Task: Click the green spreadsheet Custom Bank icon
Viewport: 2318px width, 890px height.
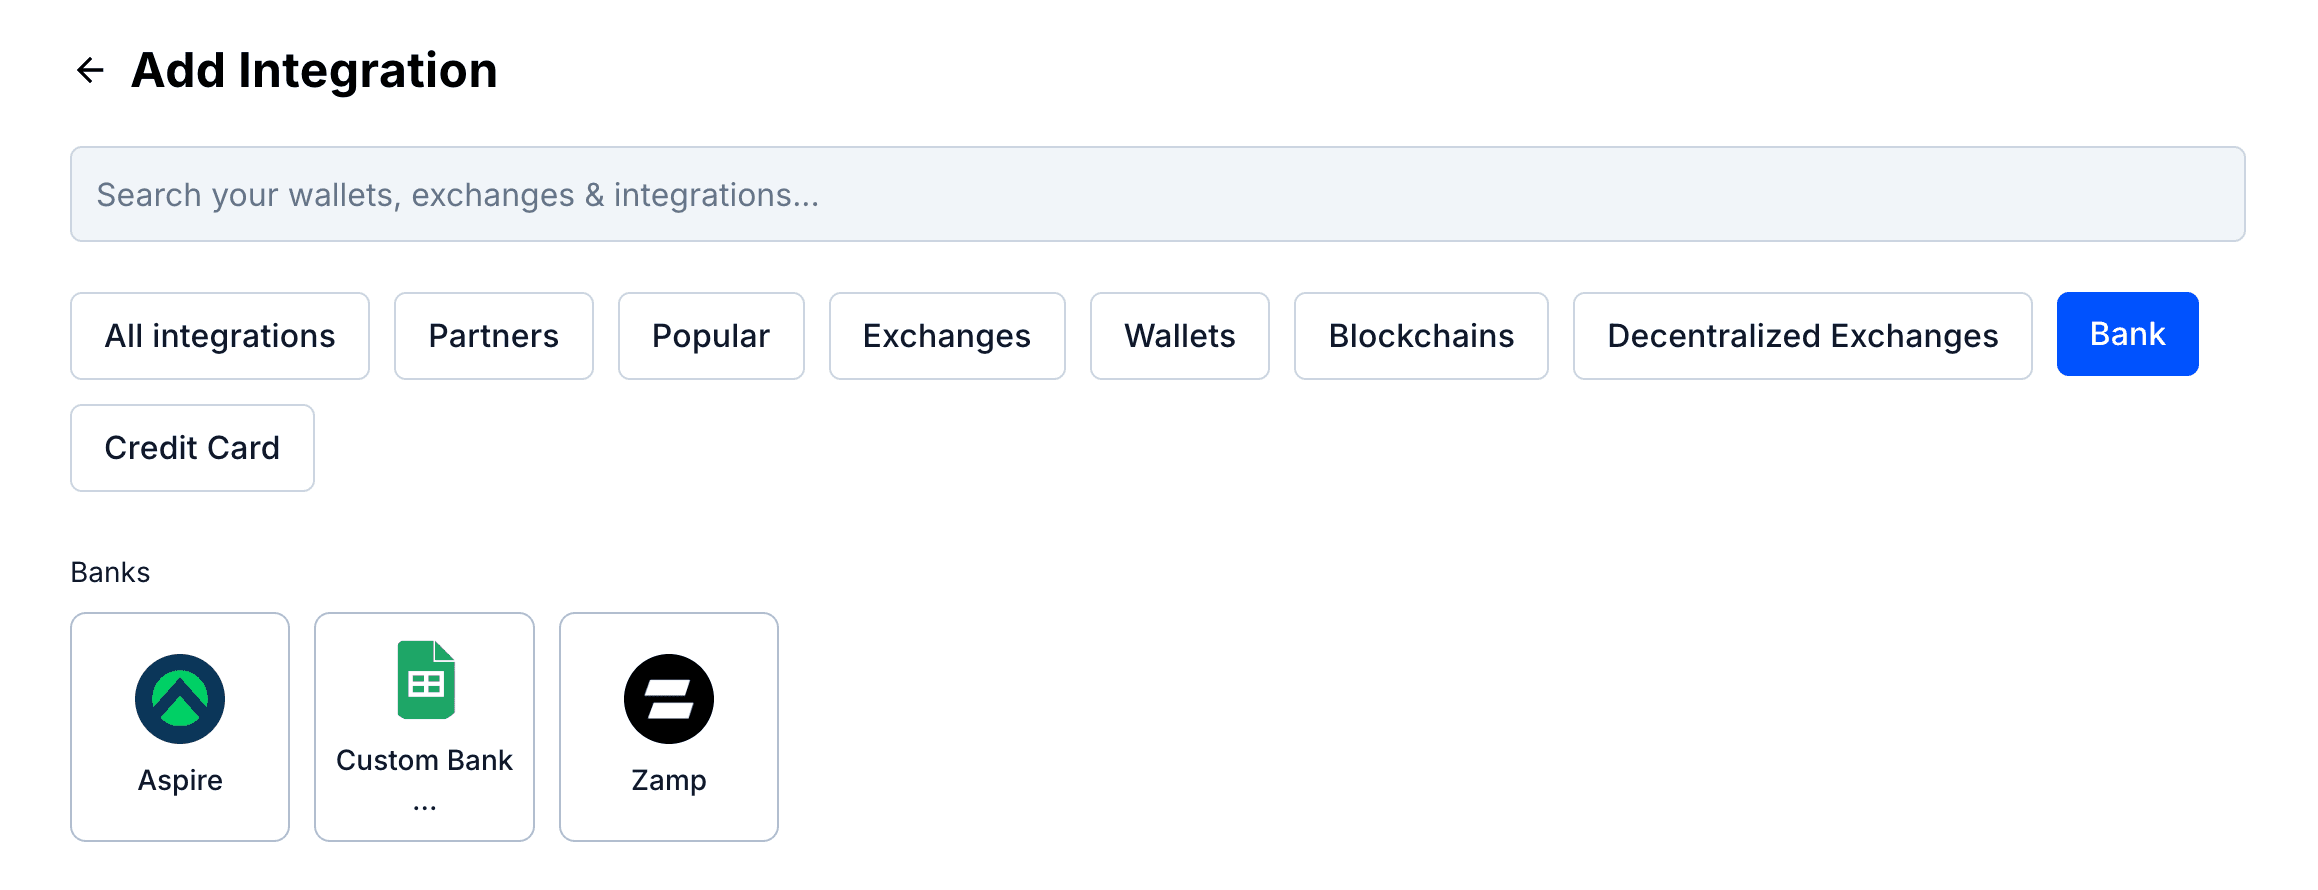Action: 426,680
